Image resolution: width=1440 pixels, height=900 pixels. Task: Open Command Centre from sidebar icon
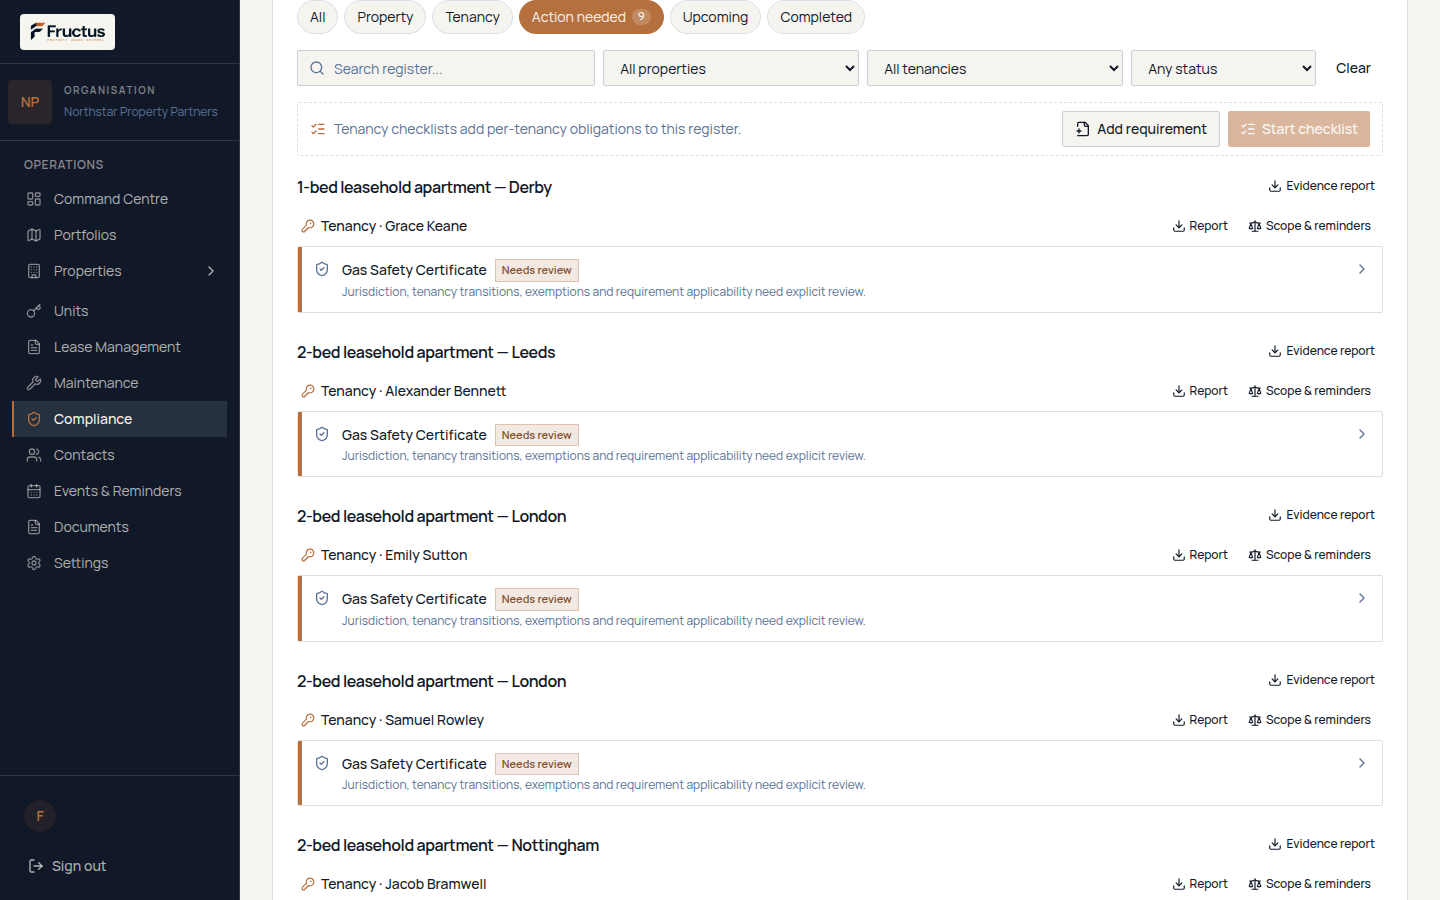(x=34, y=199)
